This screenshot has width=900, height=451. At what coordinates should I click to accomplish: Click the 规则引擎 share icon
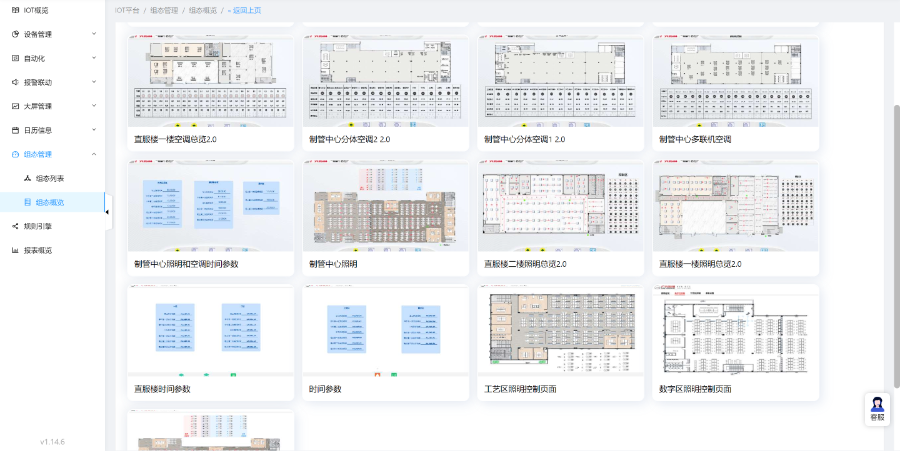point(15,226)
